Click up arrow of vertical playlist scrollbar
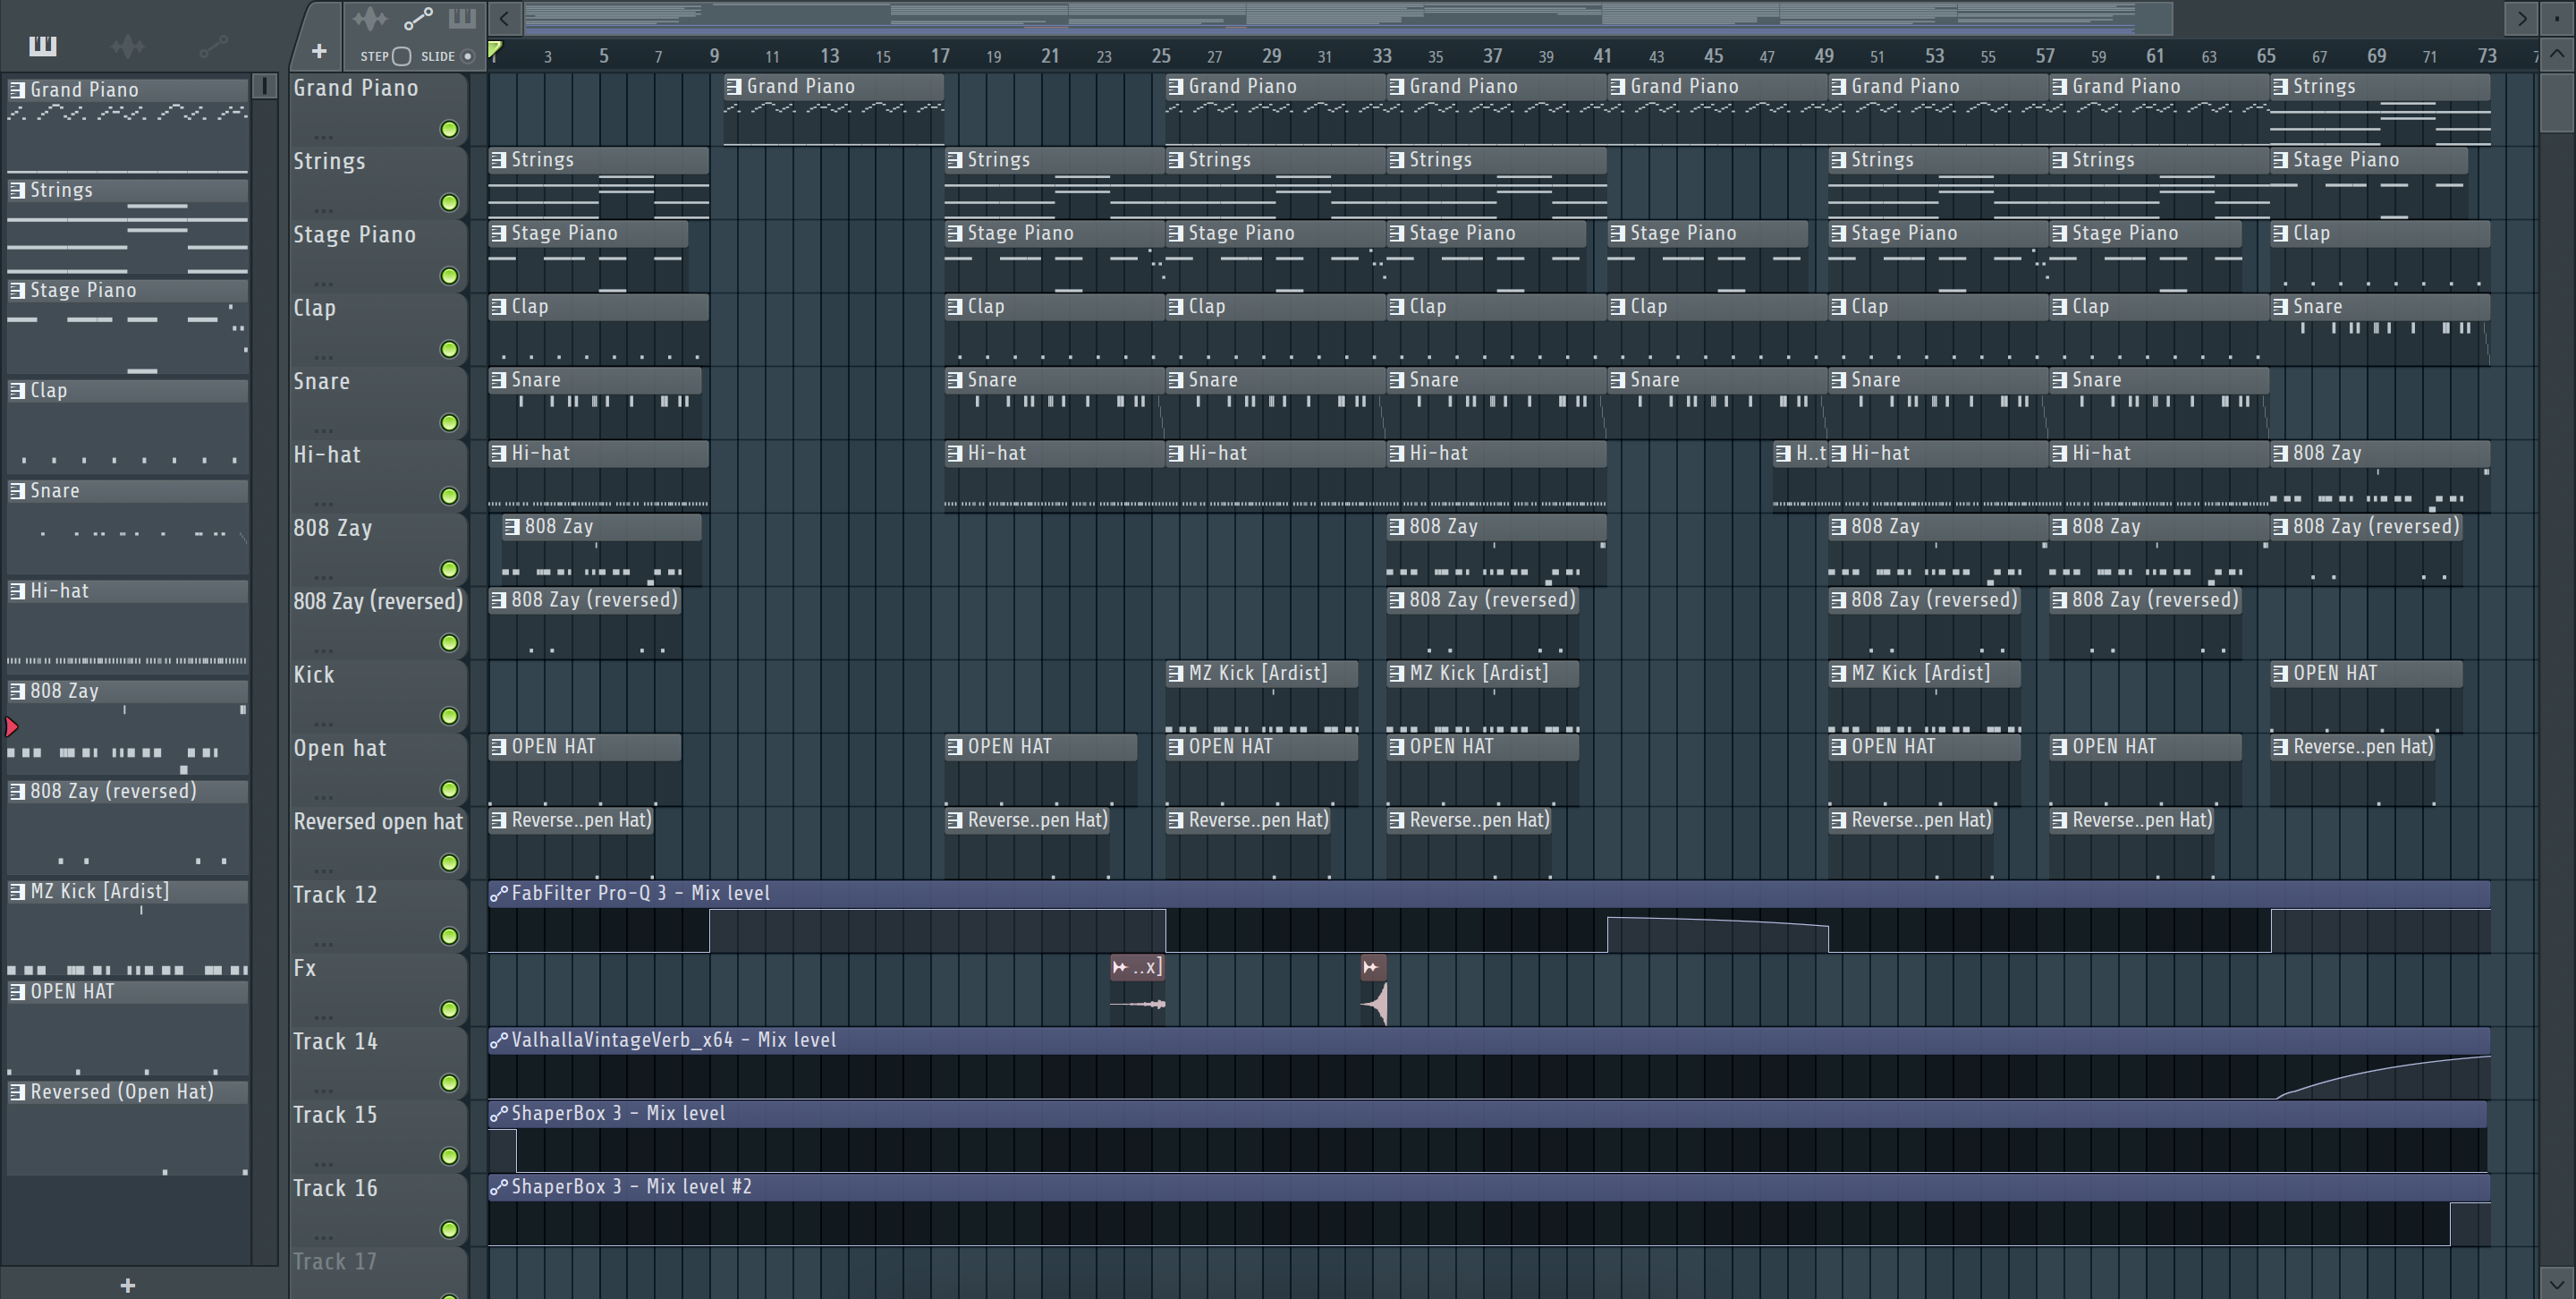 point(2557,56)
